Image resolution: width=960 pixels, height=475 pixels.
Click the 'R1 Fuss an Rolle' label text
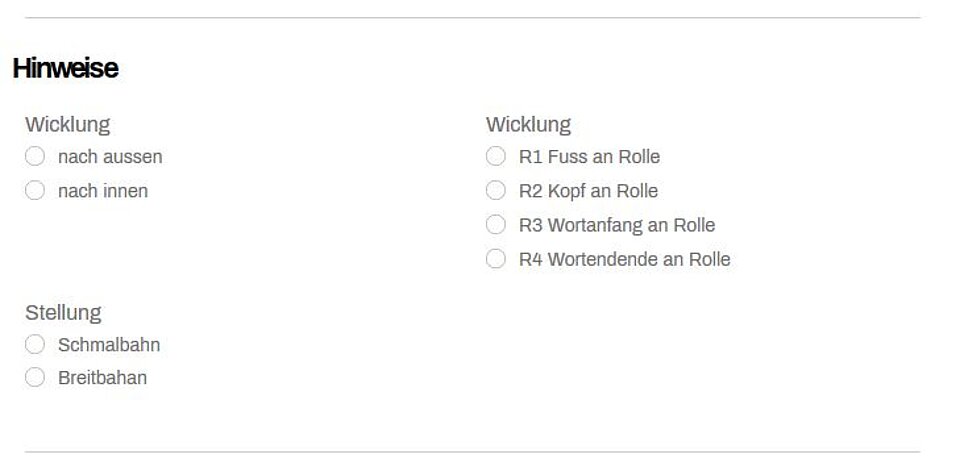[x=589, y=157]
